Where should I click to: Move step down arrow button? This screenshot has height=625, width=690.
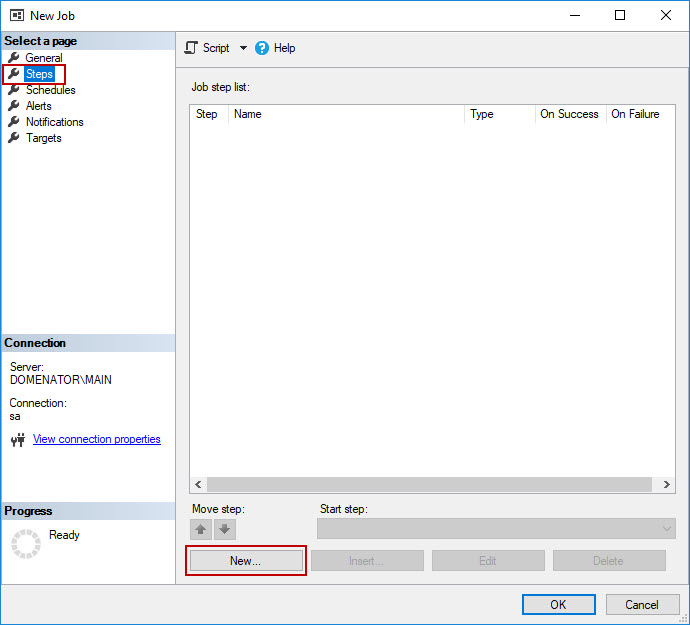224,529
